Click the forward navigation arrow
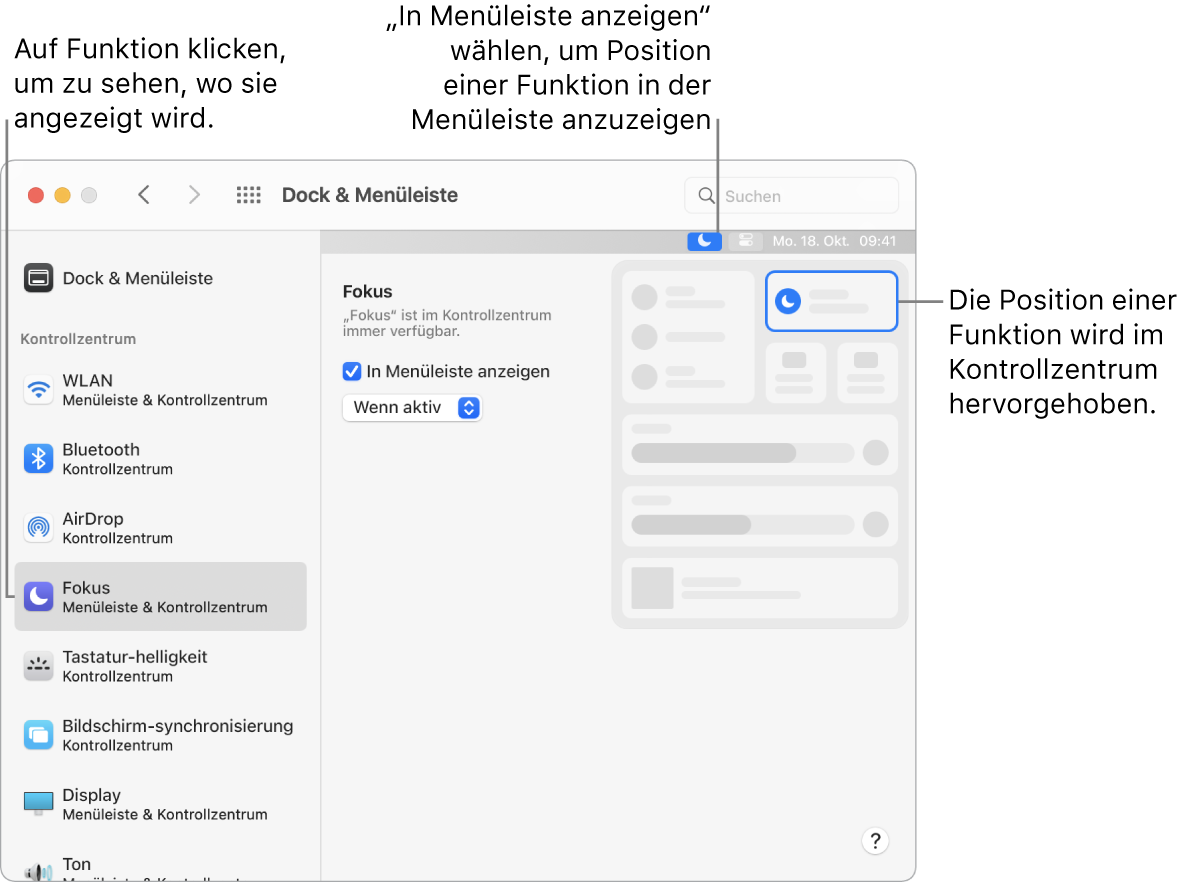This screenshot has width=1189, height=883. coord(194,195)
